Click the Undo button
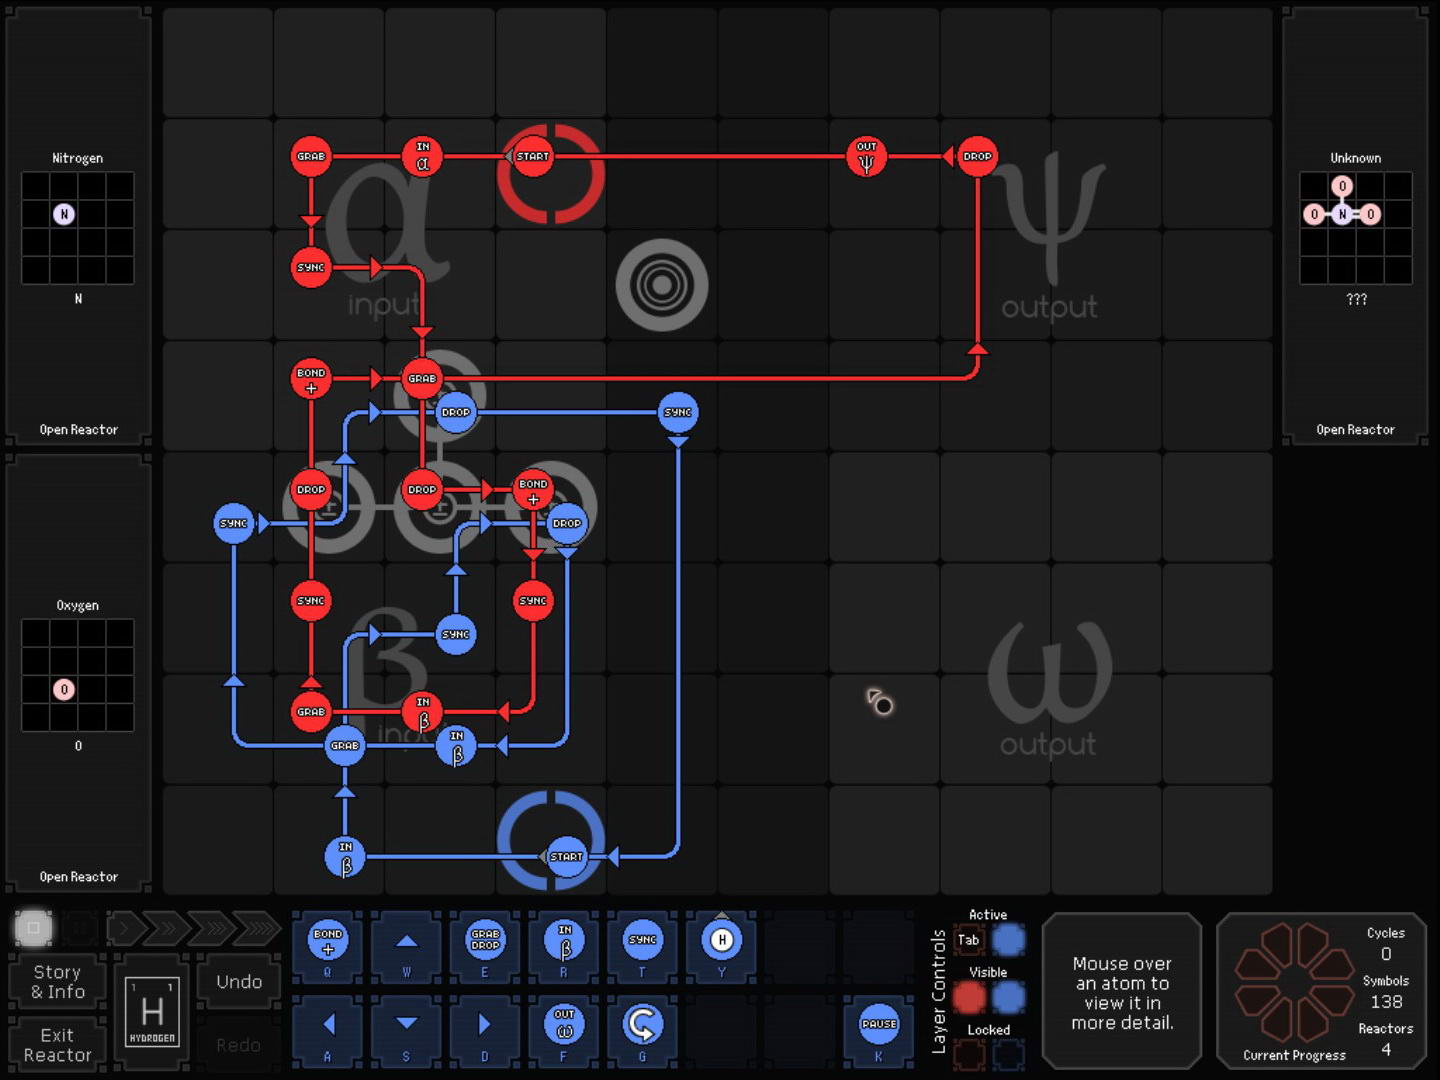This screenshot has height=1080, width=1440. [x=239, y=982]
